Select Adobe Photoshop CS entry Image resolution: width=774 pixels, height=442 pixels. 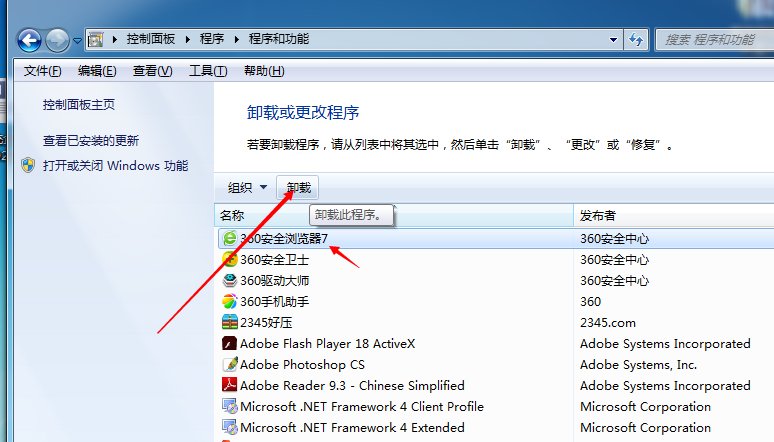[x=302, y=364]
